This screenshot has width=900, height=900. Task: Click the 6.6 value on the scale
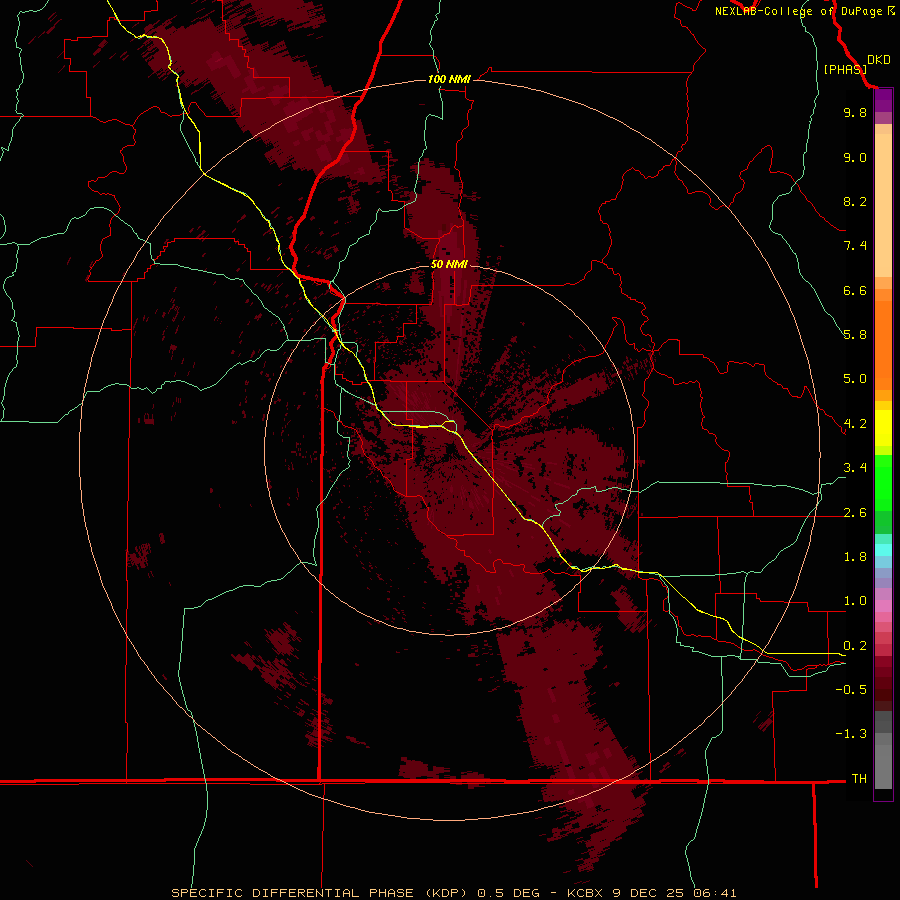855,290
